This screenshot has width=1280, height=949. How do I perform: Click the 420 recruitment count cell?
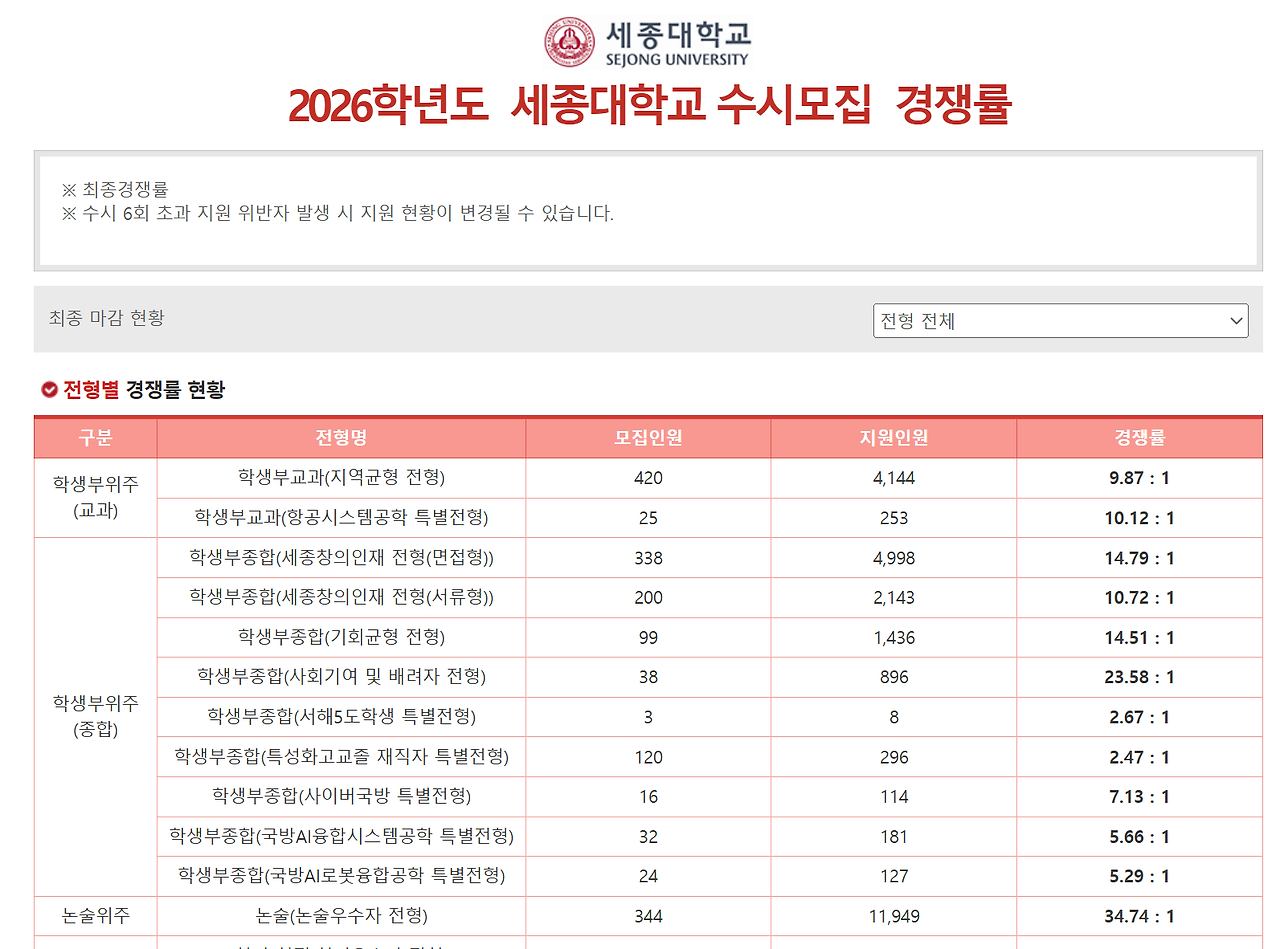[x=648, y=478]
